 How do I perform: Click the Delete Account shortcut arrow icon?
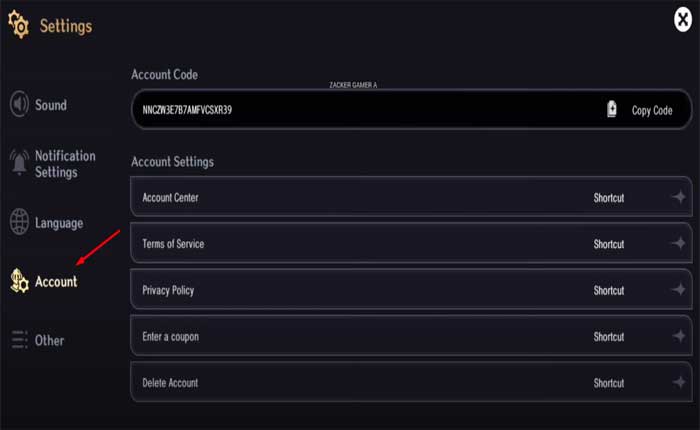[679, 383]
